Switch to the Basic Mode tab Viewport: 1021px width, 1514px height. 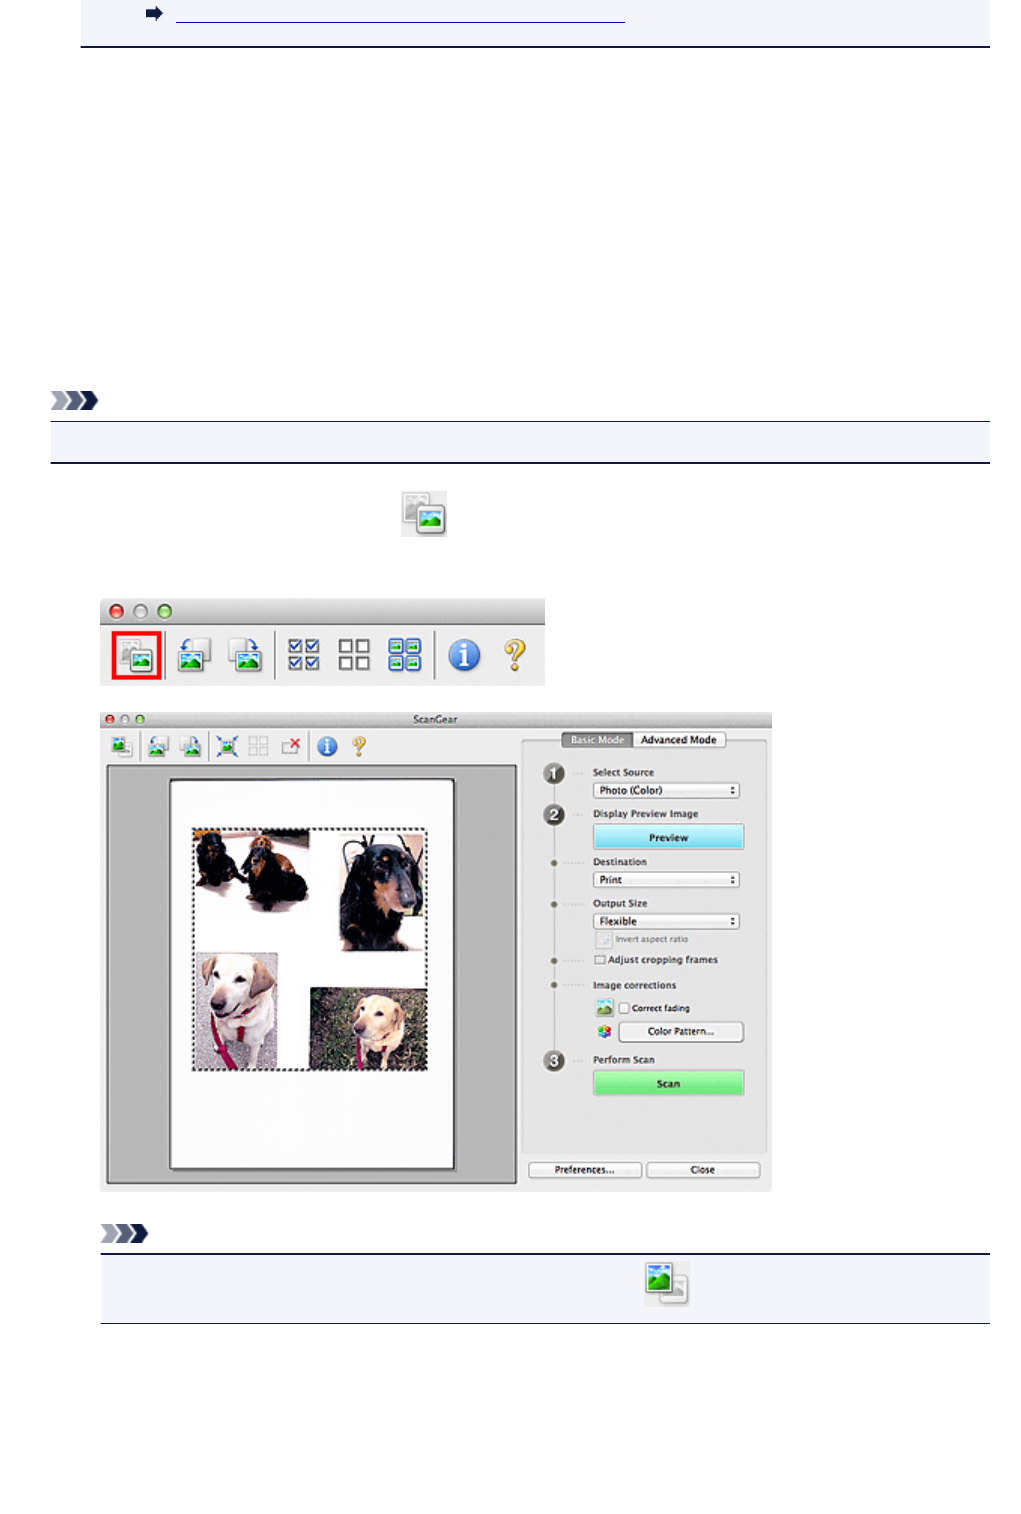597,740
